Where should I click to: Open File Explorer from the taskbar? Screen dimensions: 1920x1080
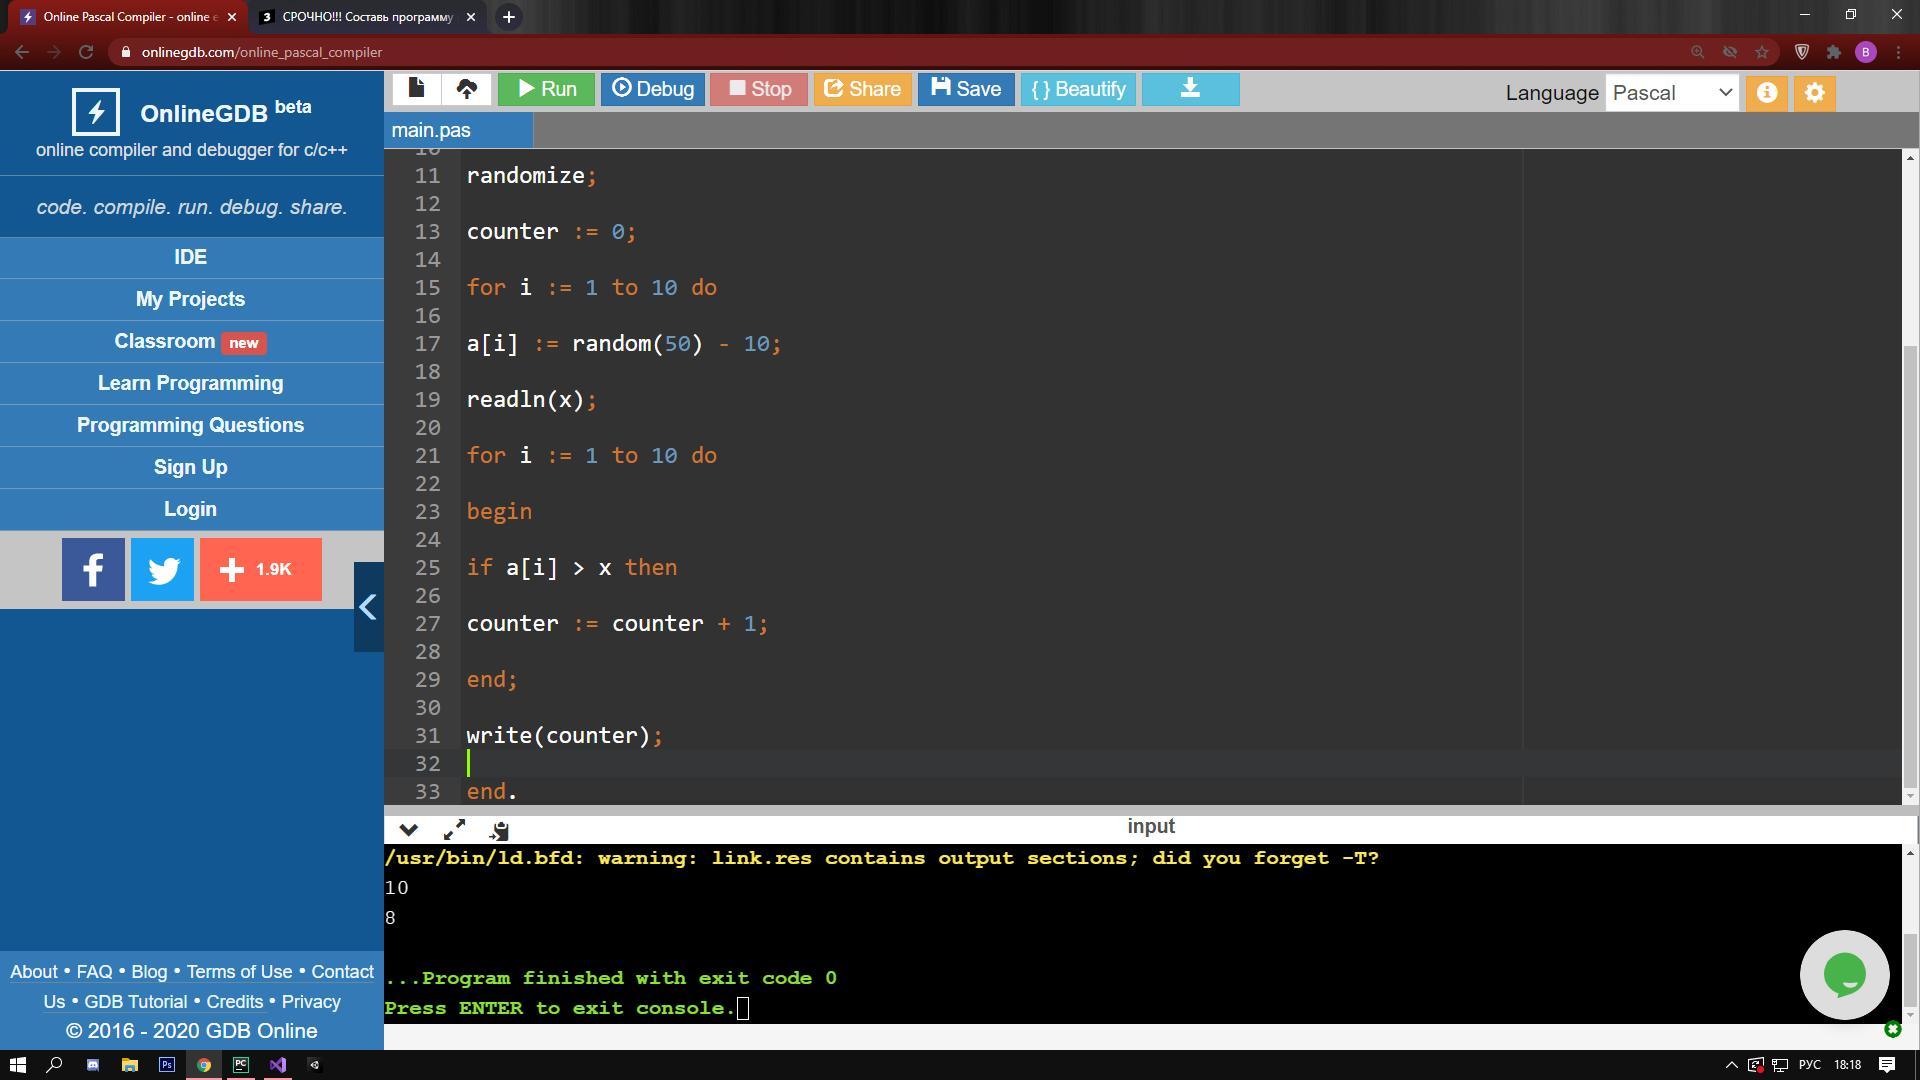click(x=129, y=1065)
